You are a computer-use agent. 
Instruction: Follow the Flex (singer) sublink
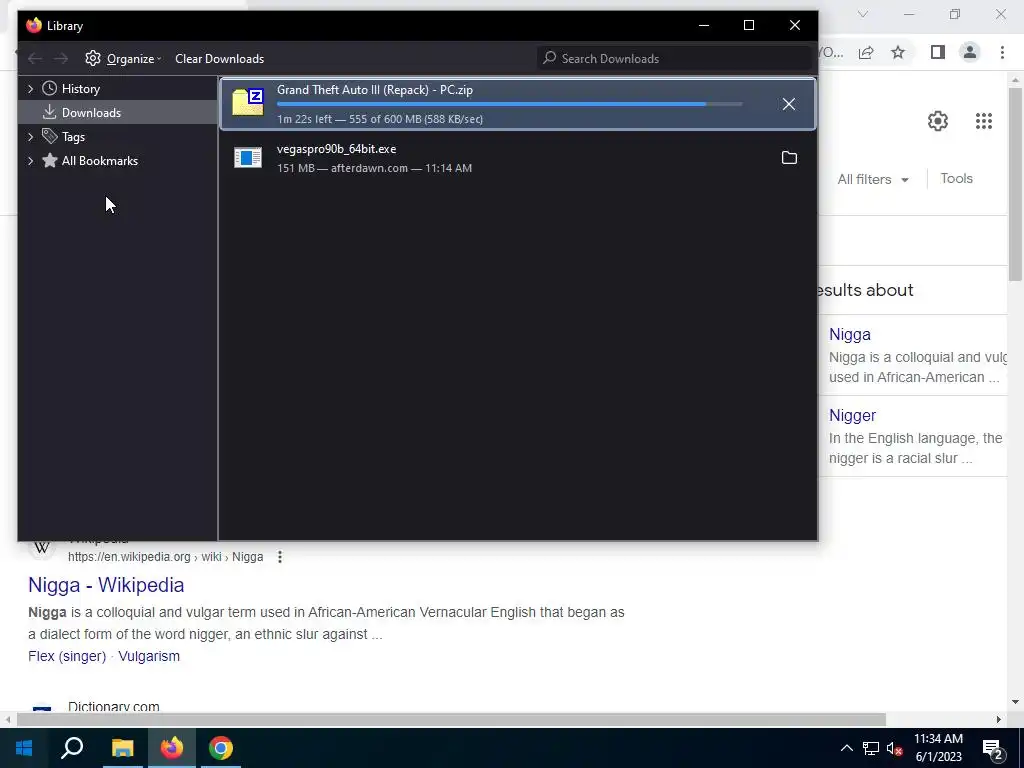coord(67,656)
